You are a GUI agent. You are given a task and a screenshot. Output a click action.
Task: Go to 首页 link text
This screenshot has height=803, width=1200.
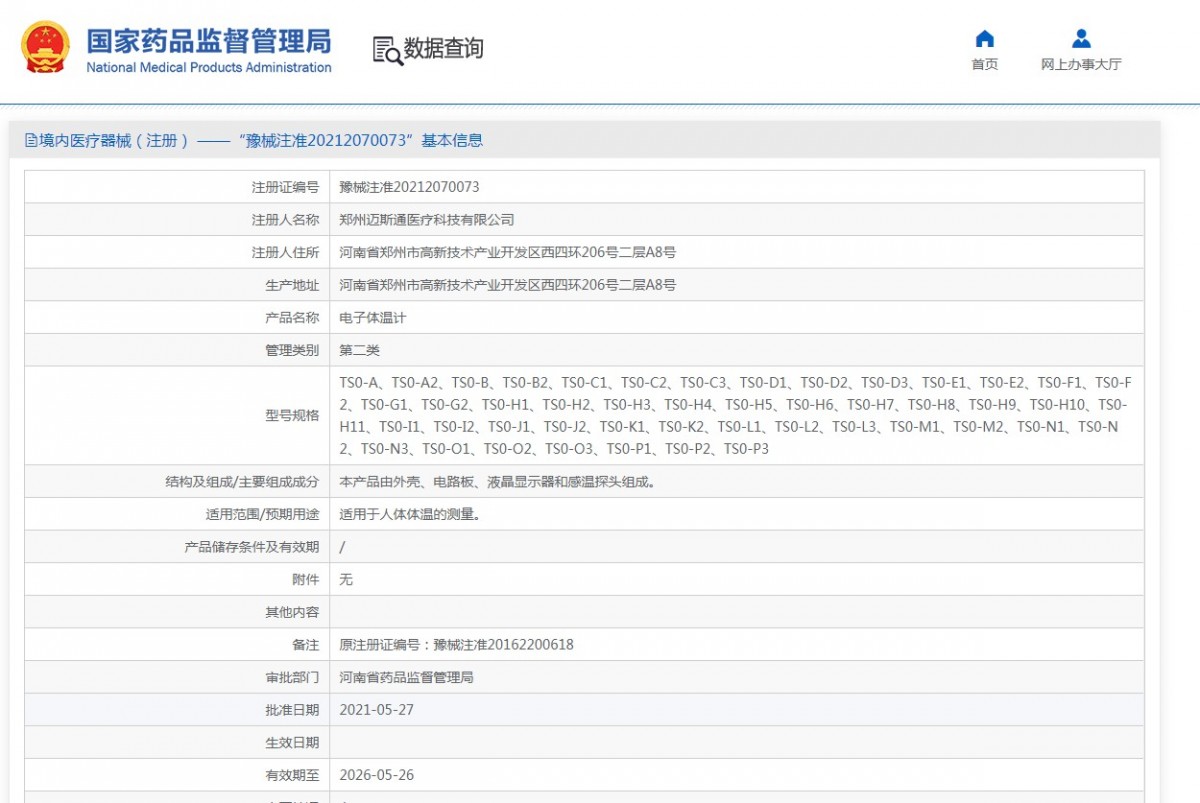click(x=985, y=64)
